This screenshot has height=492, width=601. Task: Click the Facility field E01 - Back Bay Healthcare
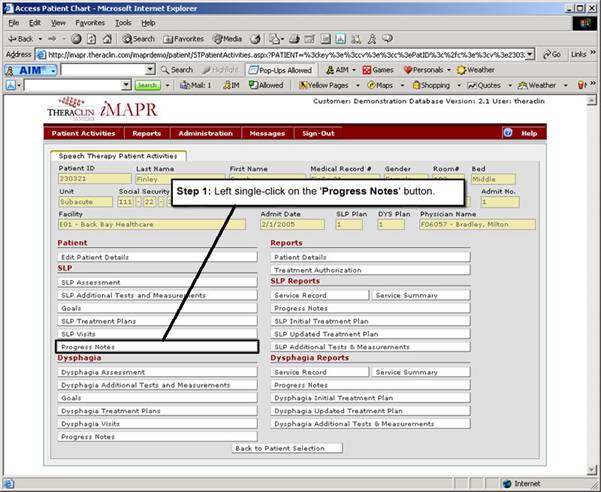pos(152,225)
